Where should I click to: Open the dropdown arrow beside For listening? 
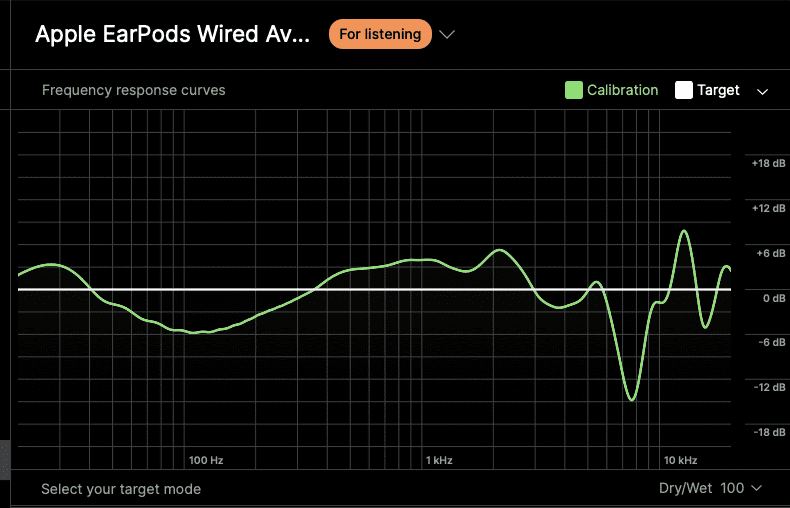(x=447, y=34)
